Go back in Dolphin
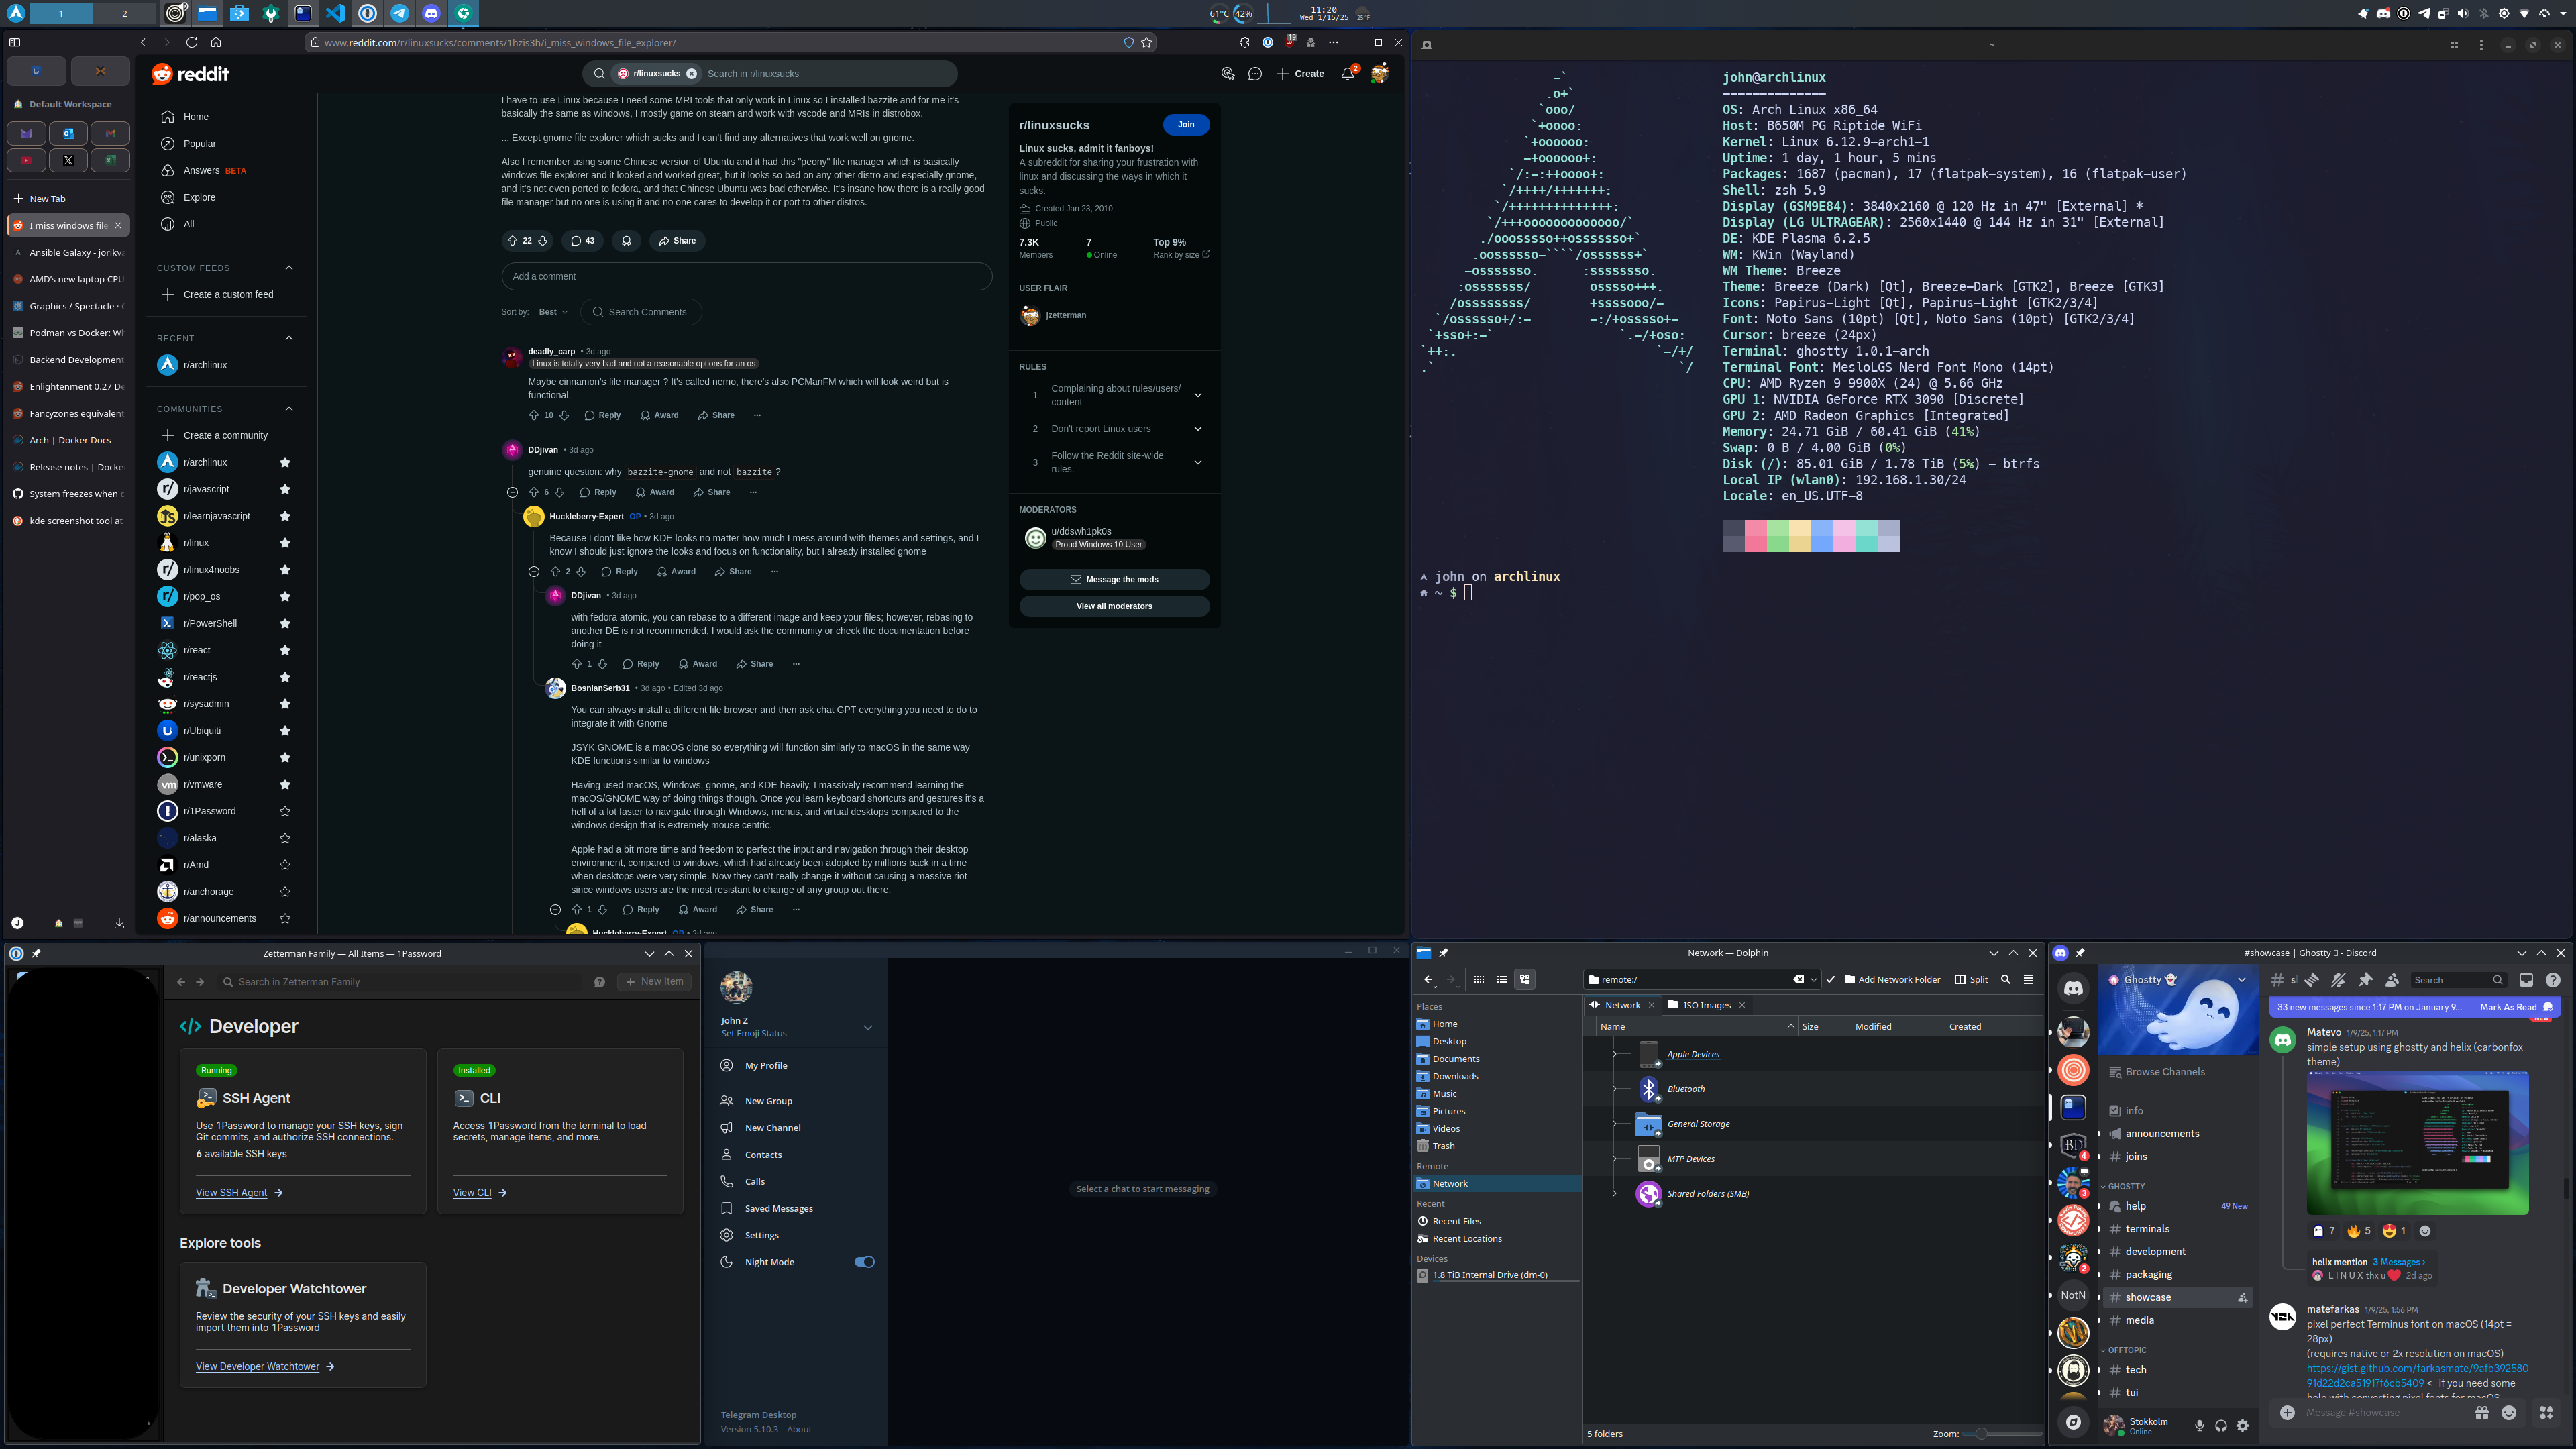The height and width of the screenshot is (1449, 2576). point(1428,980)
